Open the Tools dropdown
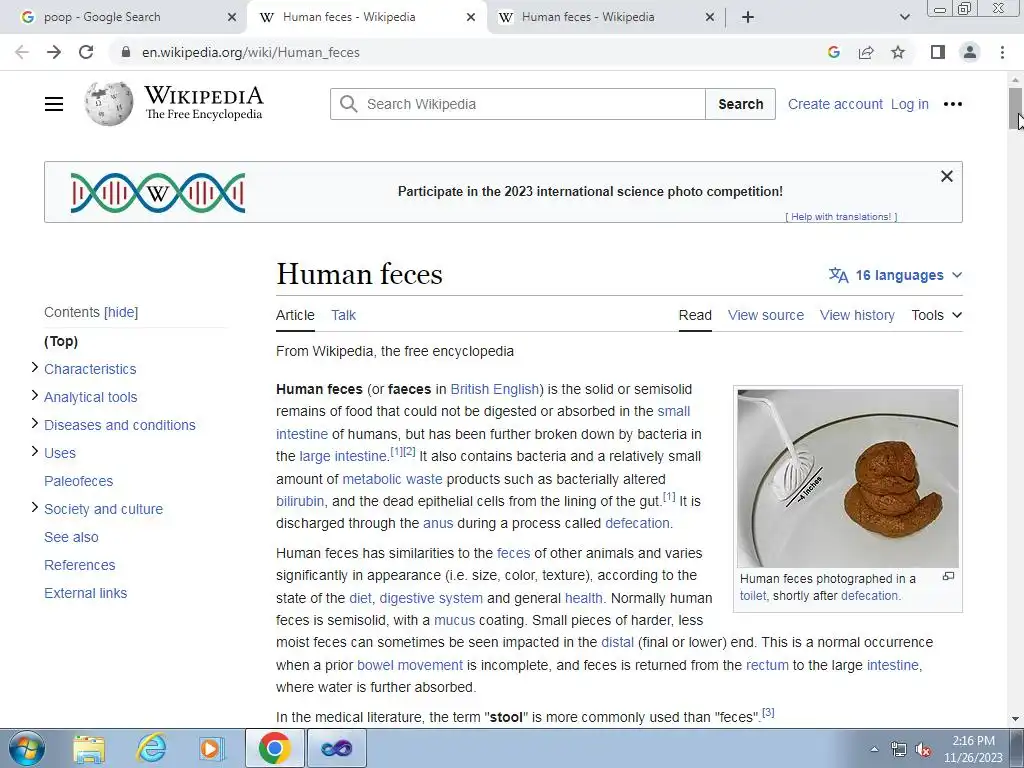Viewport: 1024px width, 768px height. pos(936,315)
